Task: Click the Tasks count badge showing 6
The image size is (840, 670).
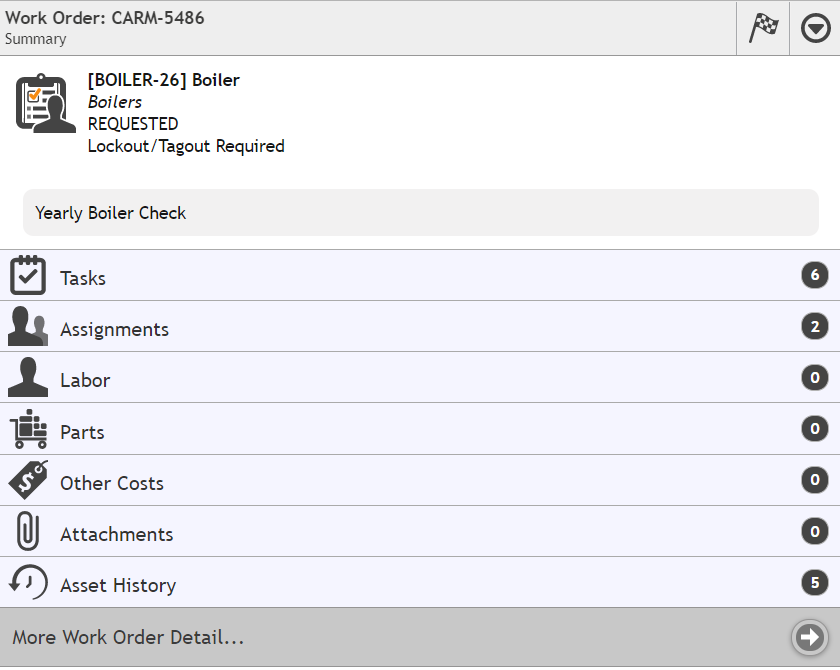Action: 815,275
